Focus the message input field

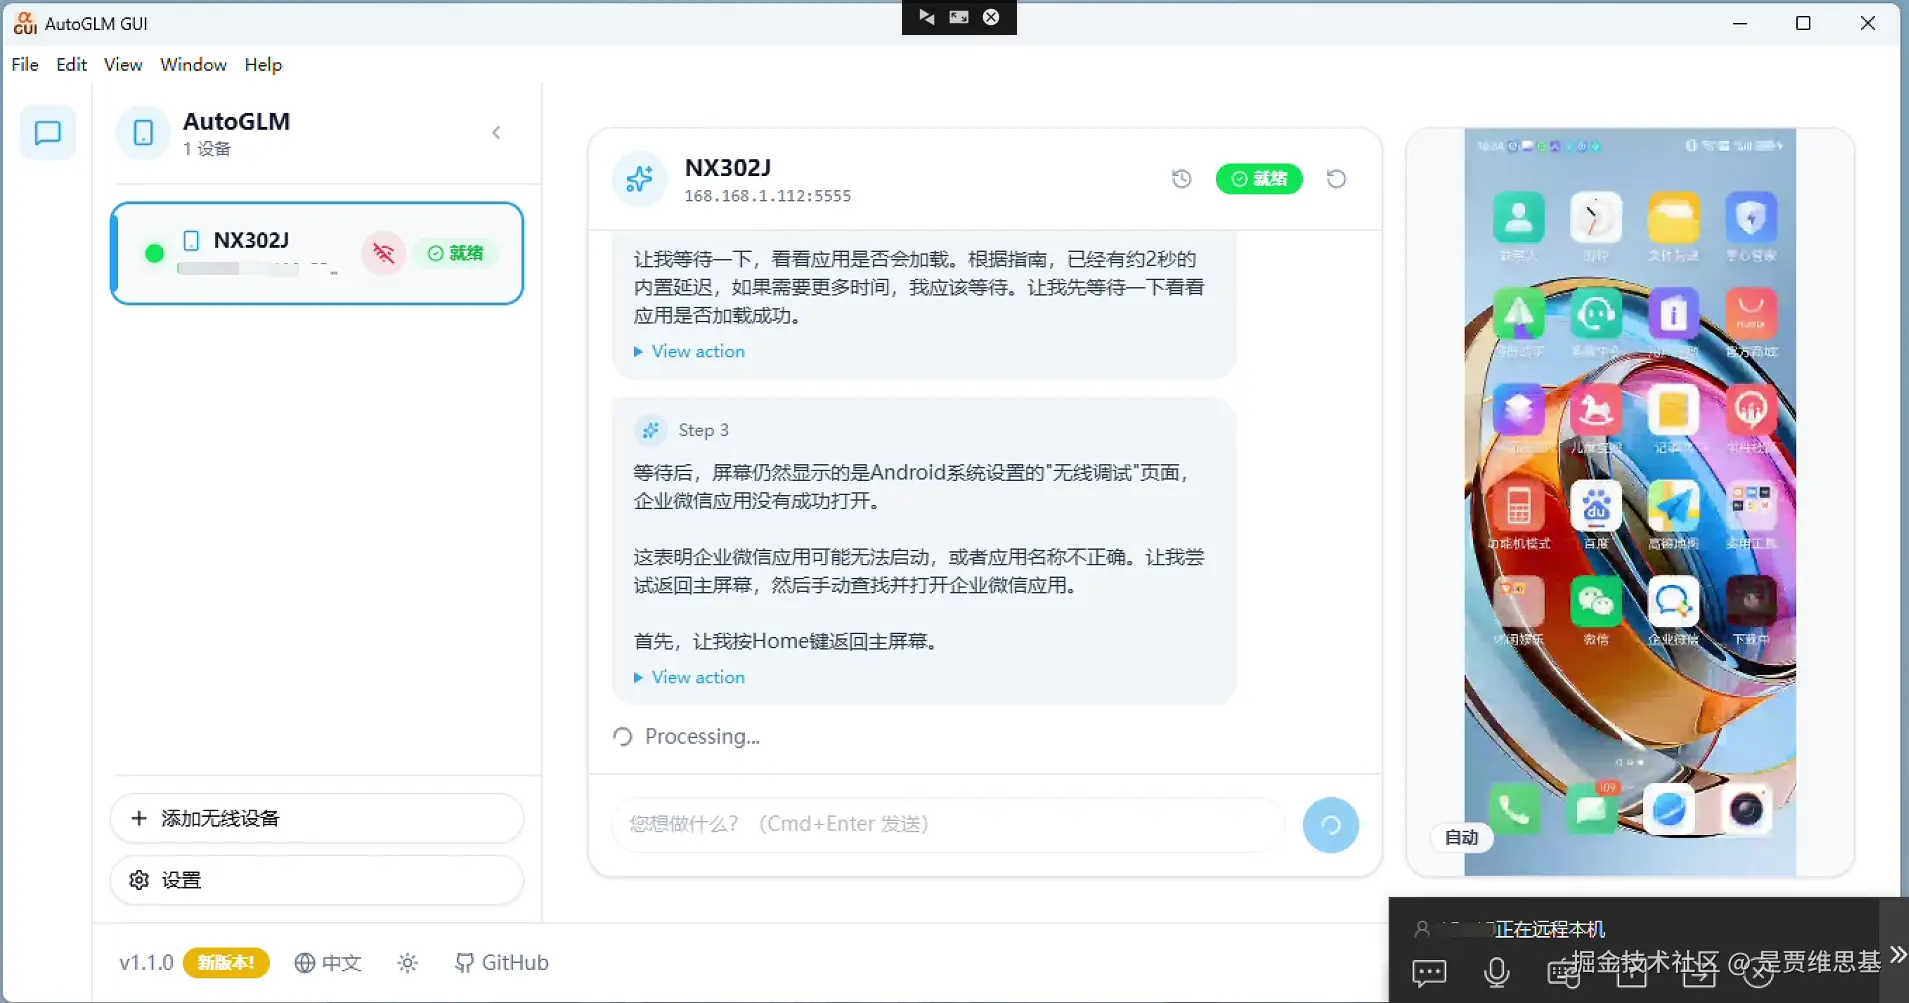pos(948,824)
